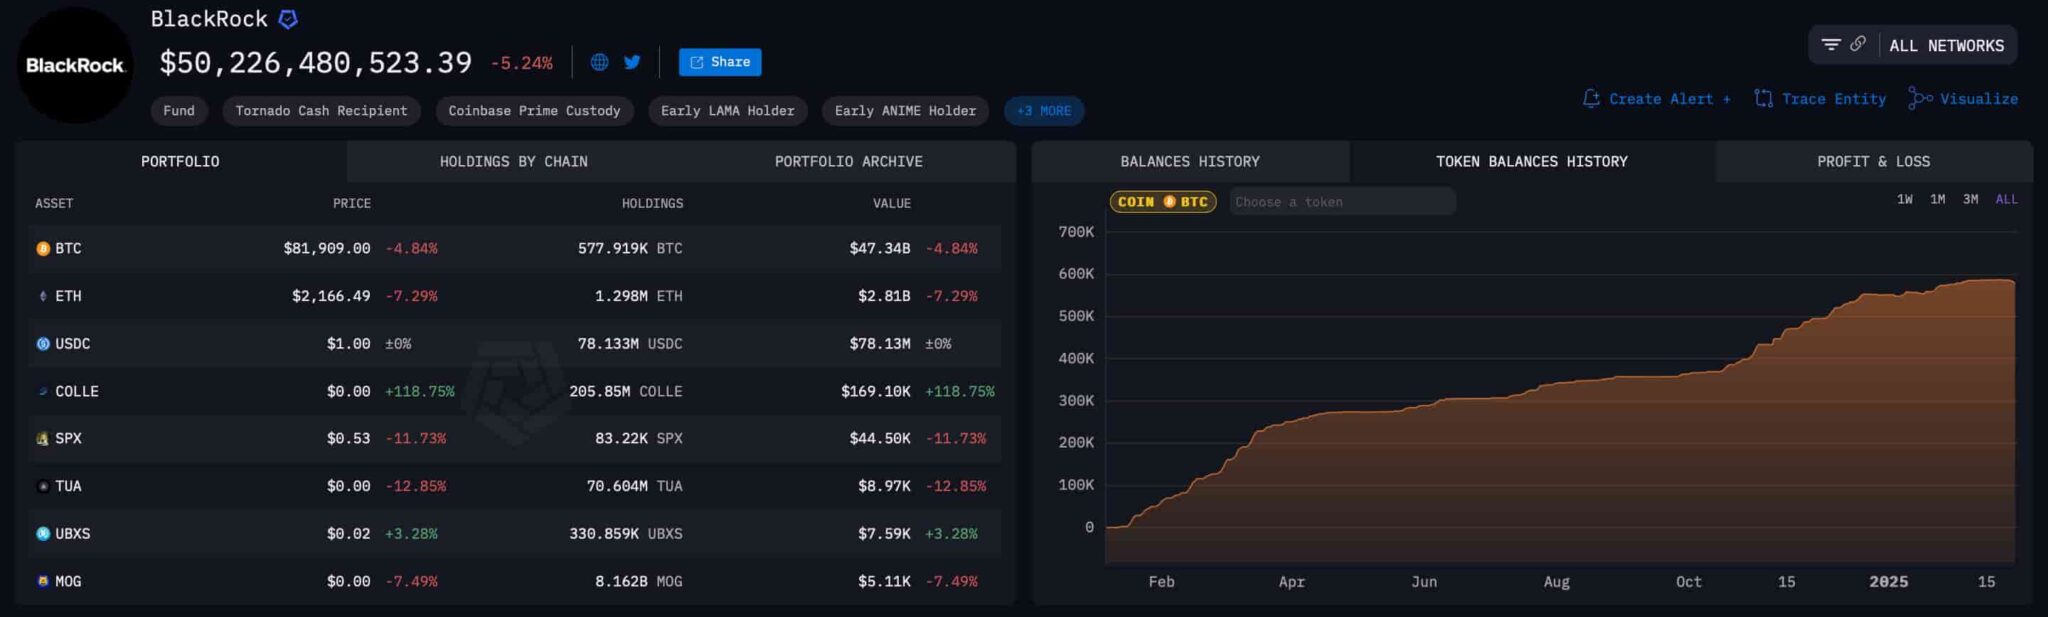Expand the +3 MORE tags
2048x617 pixels.
point(1043,111)
